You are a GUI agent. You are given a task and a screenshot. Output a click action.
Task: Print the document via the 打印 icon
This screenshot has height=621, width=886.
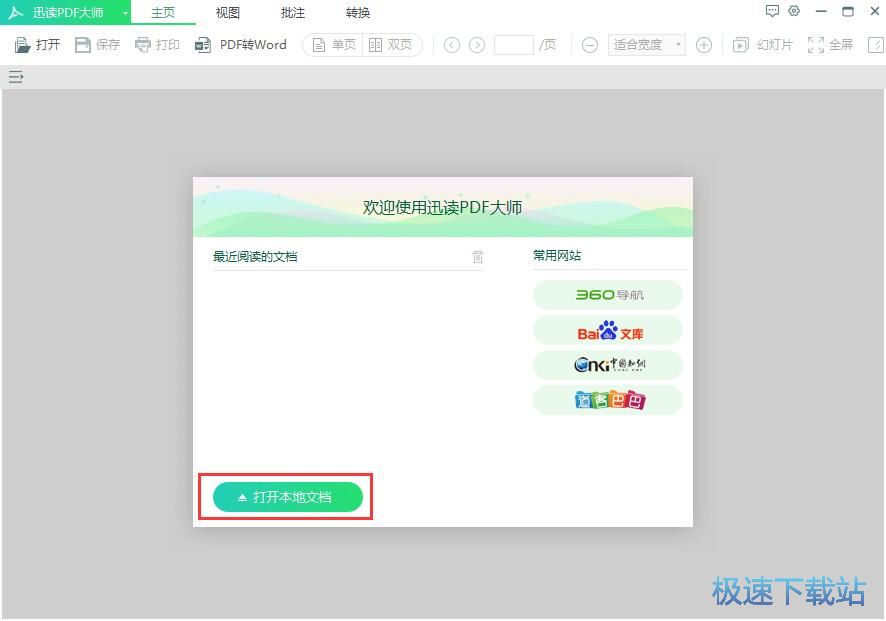(157, 44)
